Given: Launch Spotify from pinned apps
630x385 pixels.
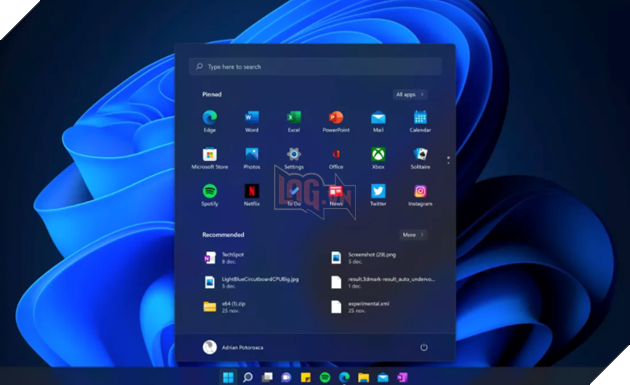Looking at the screenshot, I should point(209,195).
